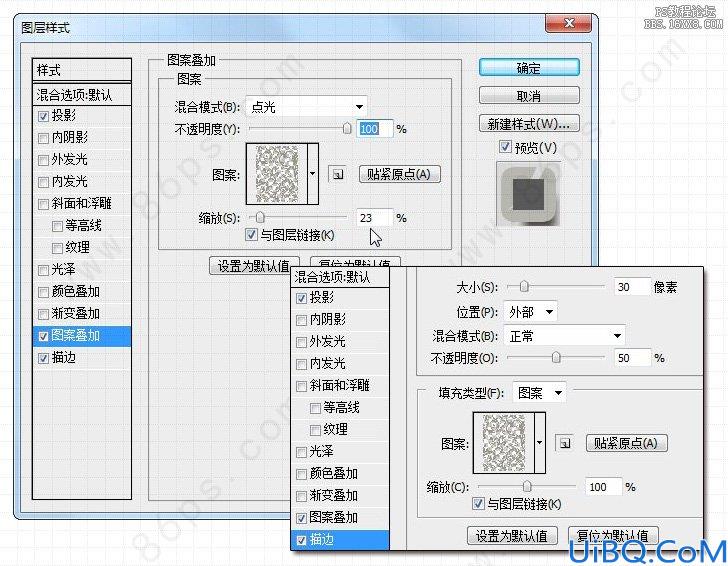
Task: Enable 光泽 checkbox in main styles list
Action: point(43,270)
